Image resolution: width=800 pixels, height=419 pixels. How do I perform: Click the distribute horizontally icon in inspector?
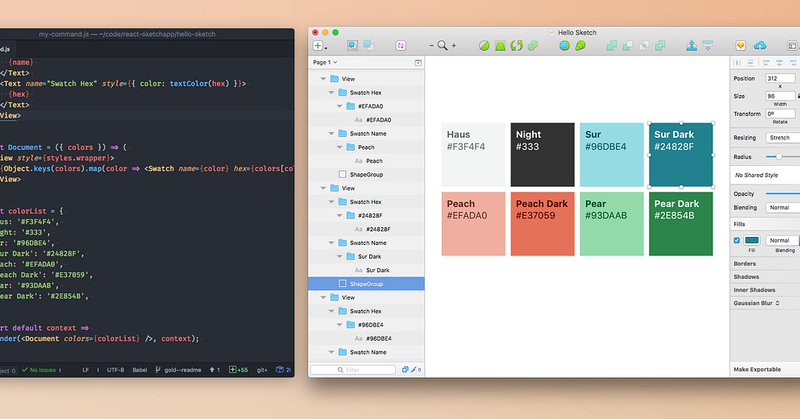click(737, 63)
